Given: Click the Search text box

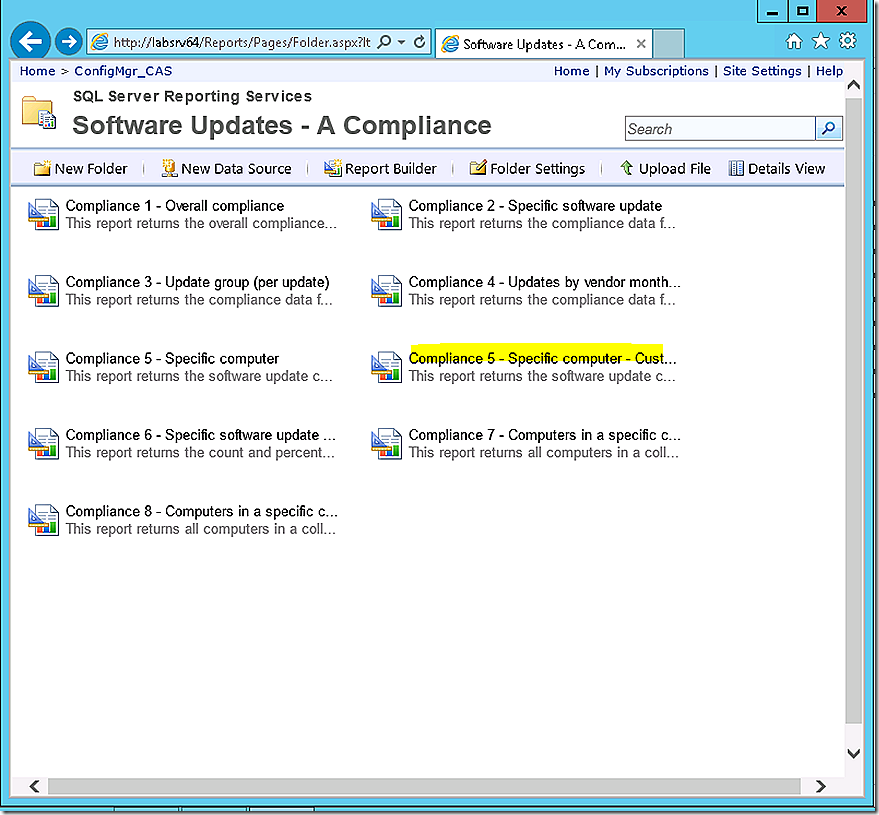Looking at the screenshot, I should (x=720, y=129).
